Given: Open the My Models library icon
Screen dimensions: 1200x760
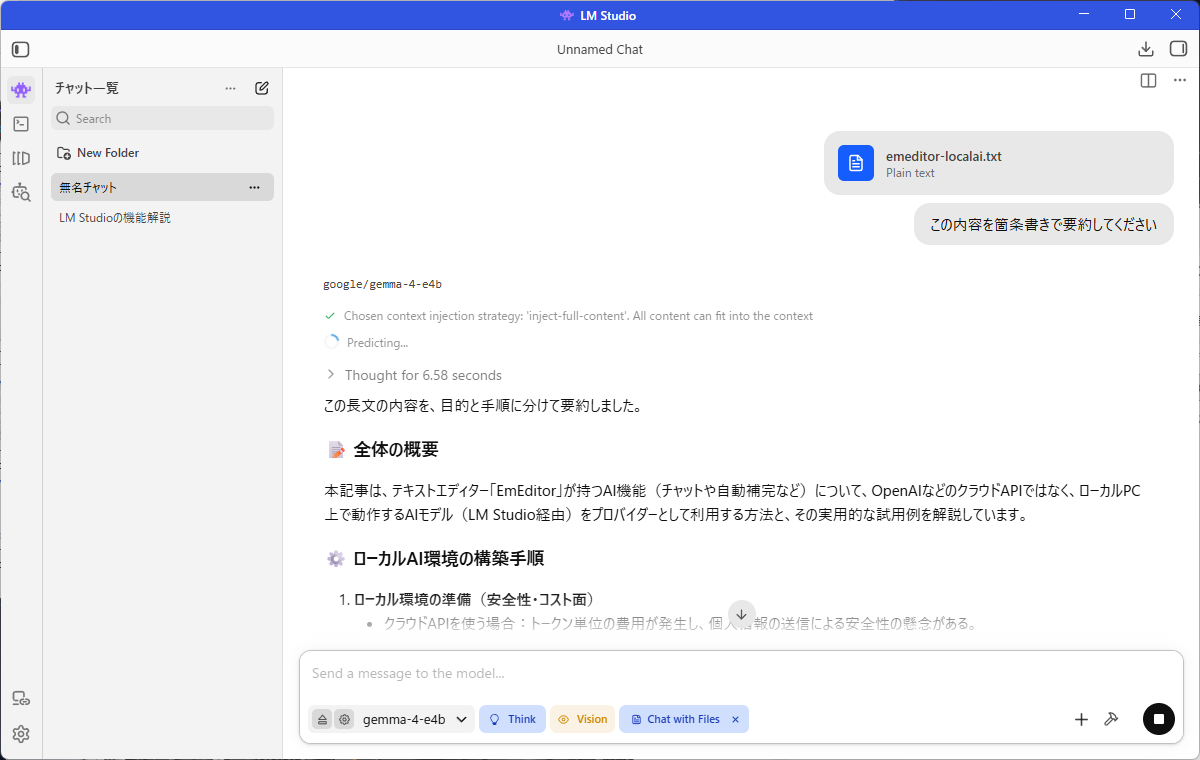Looking at the screenshot, I should coord(21,158).
